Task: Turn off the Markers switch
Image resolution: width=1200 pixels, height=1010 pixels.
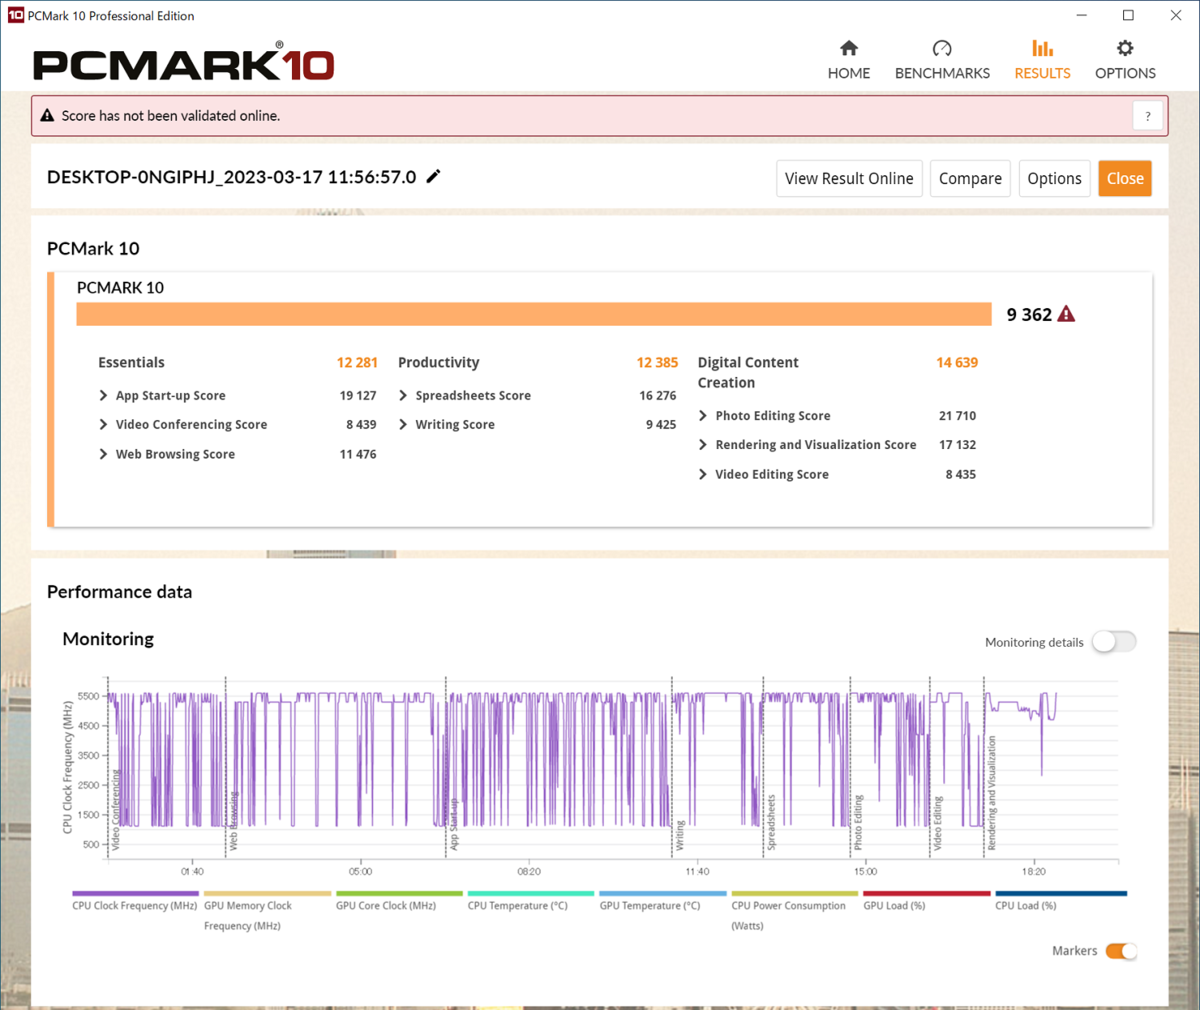Action: pos(1121,951)
